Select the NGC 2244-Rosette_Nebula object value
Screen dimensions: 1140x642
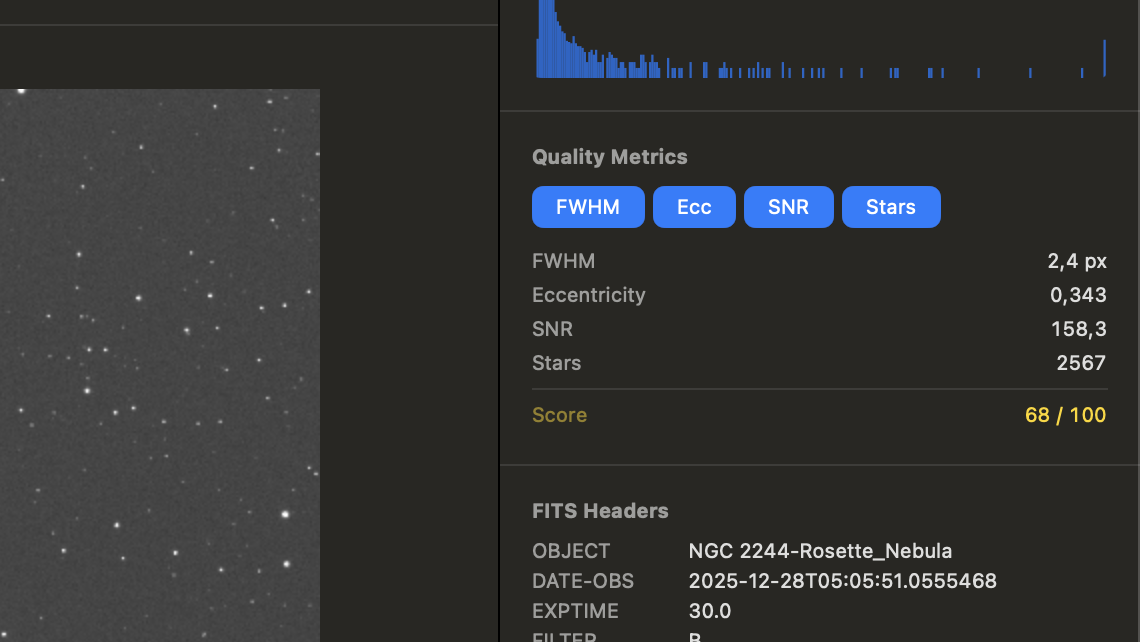tap(820, 551)
